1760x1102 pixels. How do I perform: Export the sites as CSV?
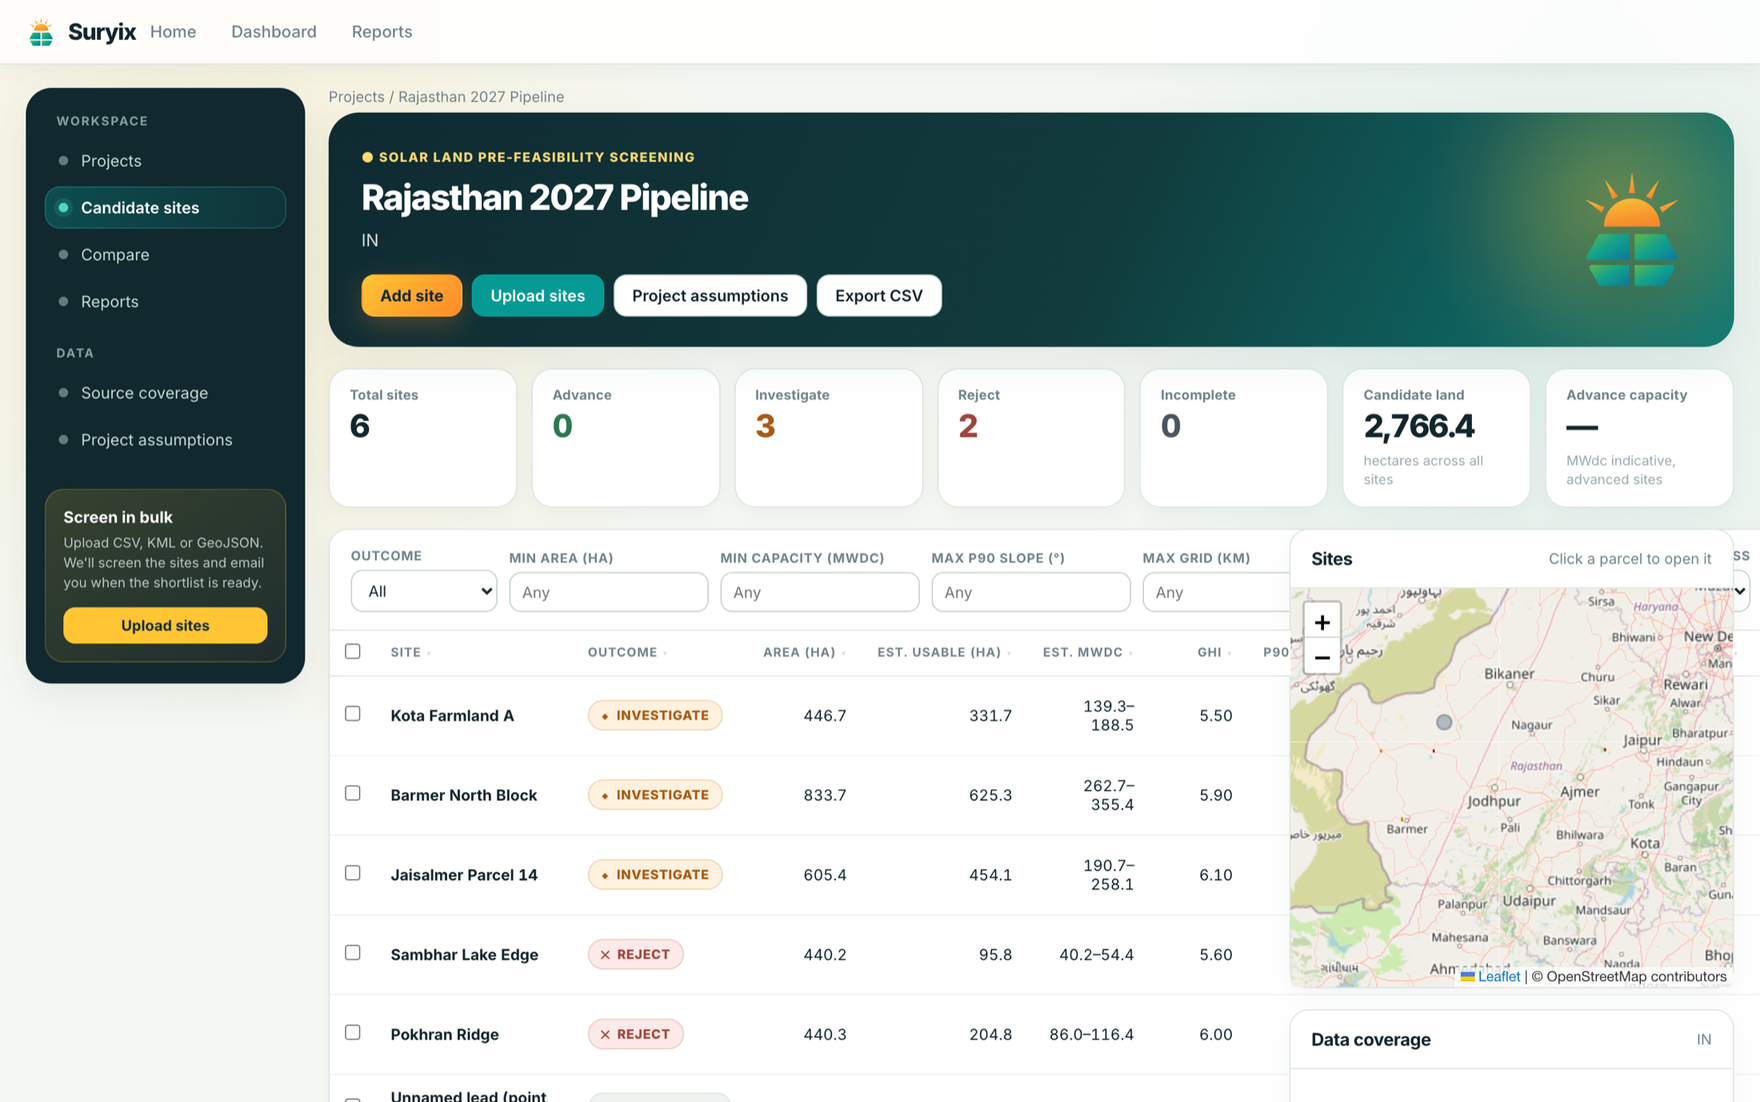[x=879, y=296]
